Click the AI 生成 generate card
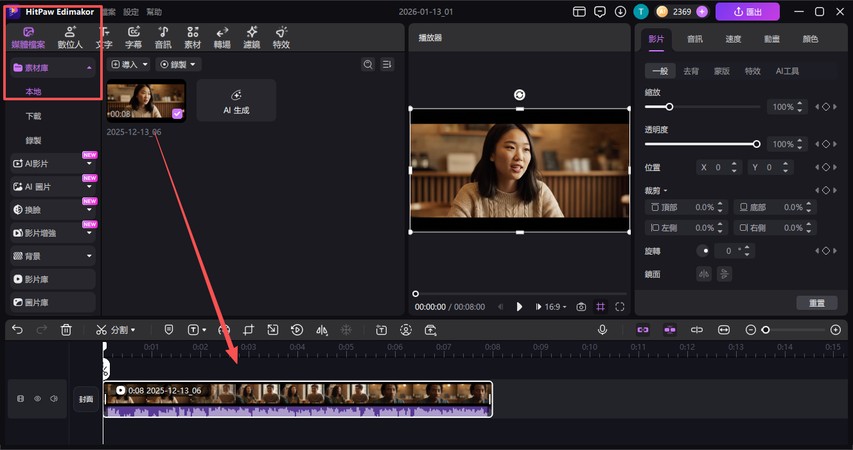 tap(236, 101)
